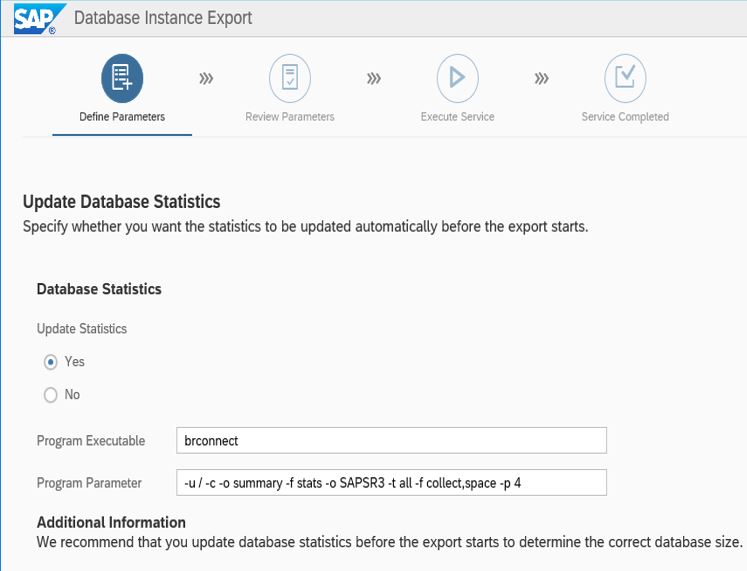Screen dimensions: 747x571
Task: Click the Program Parameter label
Action: click(x=89, y=483)
